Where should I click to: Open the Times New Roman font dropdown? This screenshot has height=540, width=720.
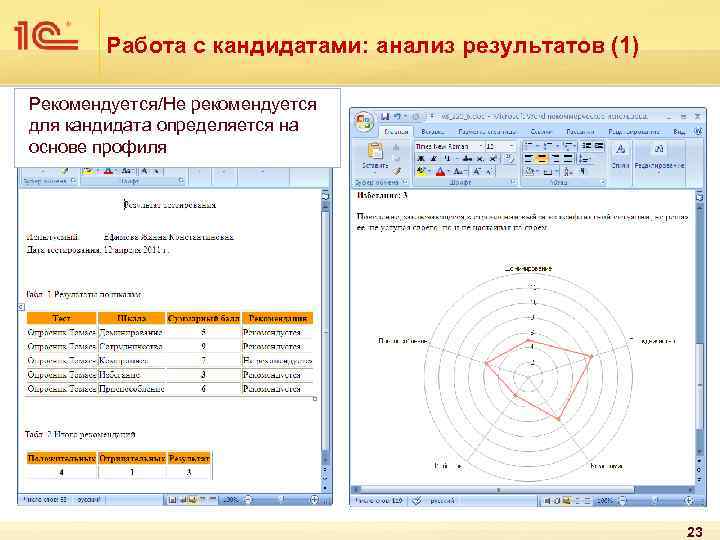pos(481,146)
